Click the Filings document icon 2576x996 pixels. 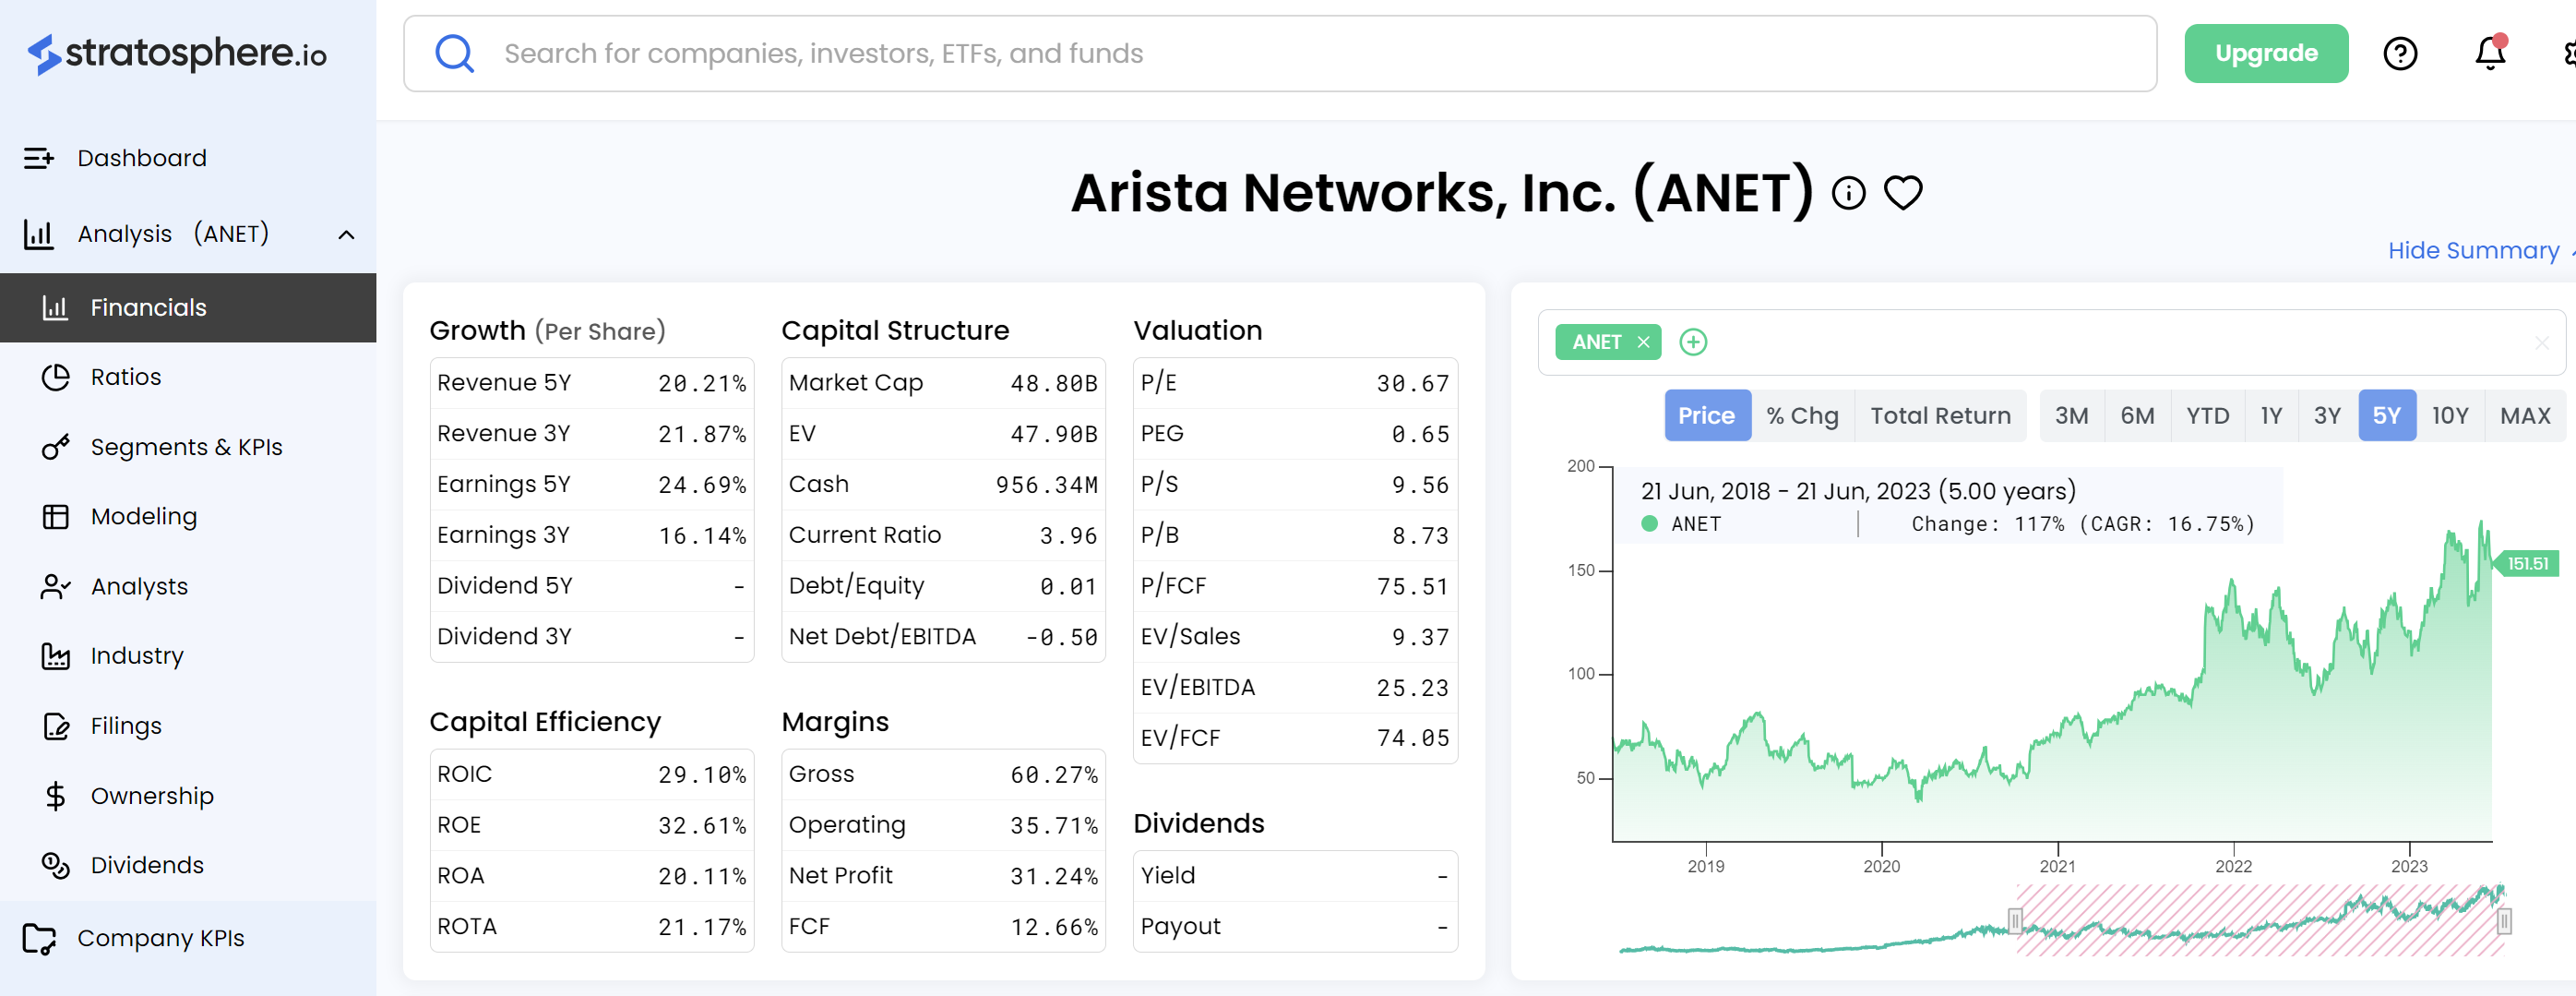pos(56,726)
